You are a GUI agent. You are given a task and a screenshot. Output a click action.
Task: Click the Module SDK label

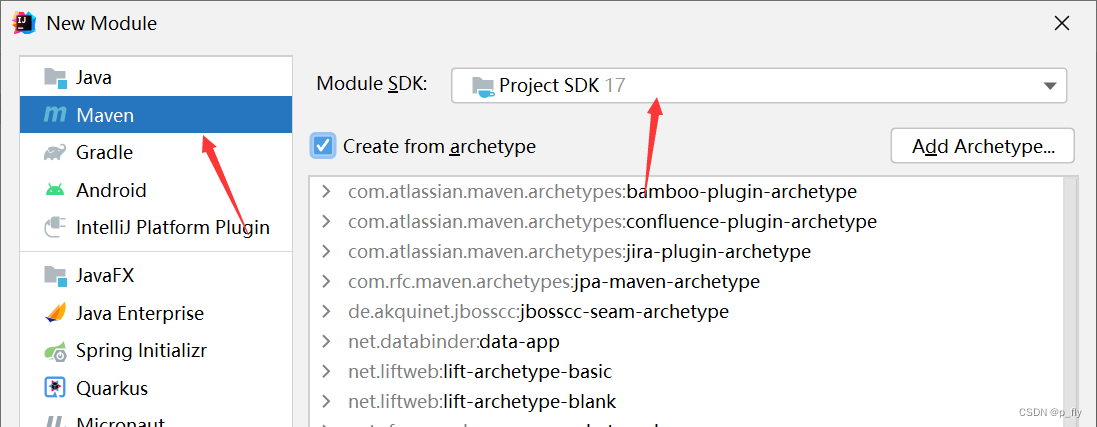coord(371,84)
